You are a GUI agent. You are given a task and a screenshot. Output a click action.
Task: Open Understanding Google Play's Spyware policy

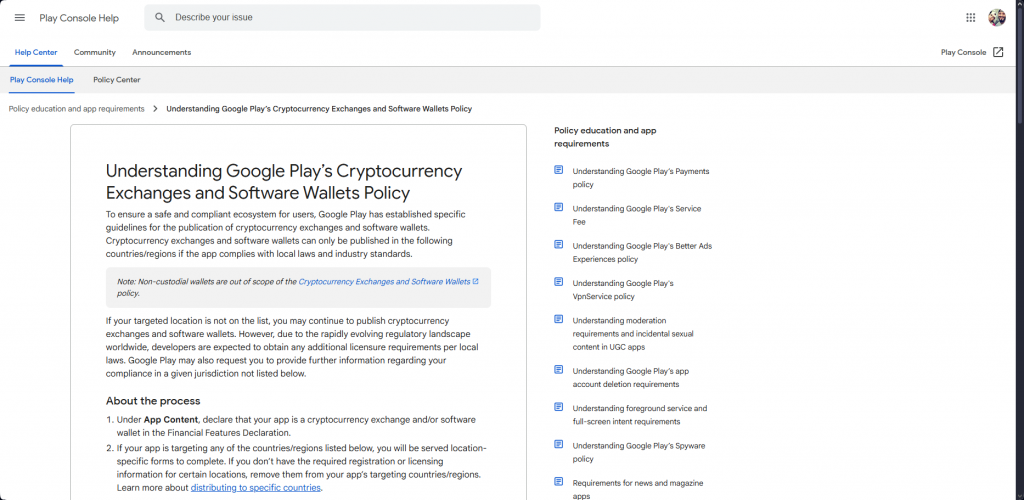click(639, 452)
